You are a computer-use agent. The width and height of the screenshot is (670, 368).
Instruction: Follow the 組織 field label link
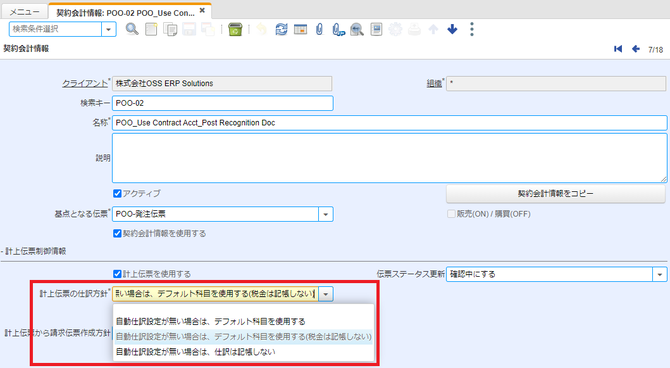click(434, 84)
